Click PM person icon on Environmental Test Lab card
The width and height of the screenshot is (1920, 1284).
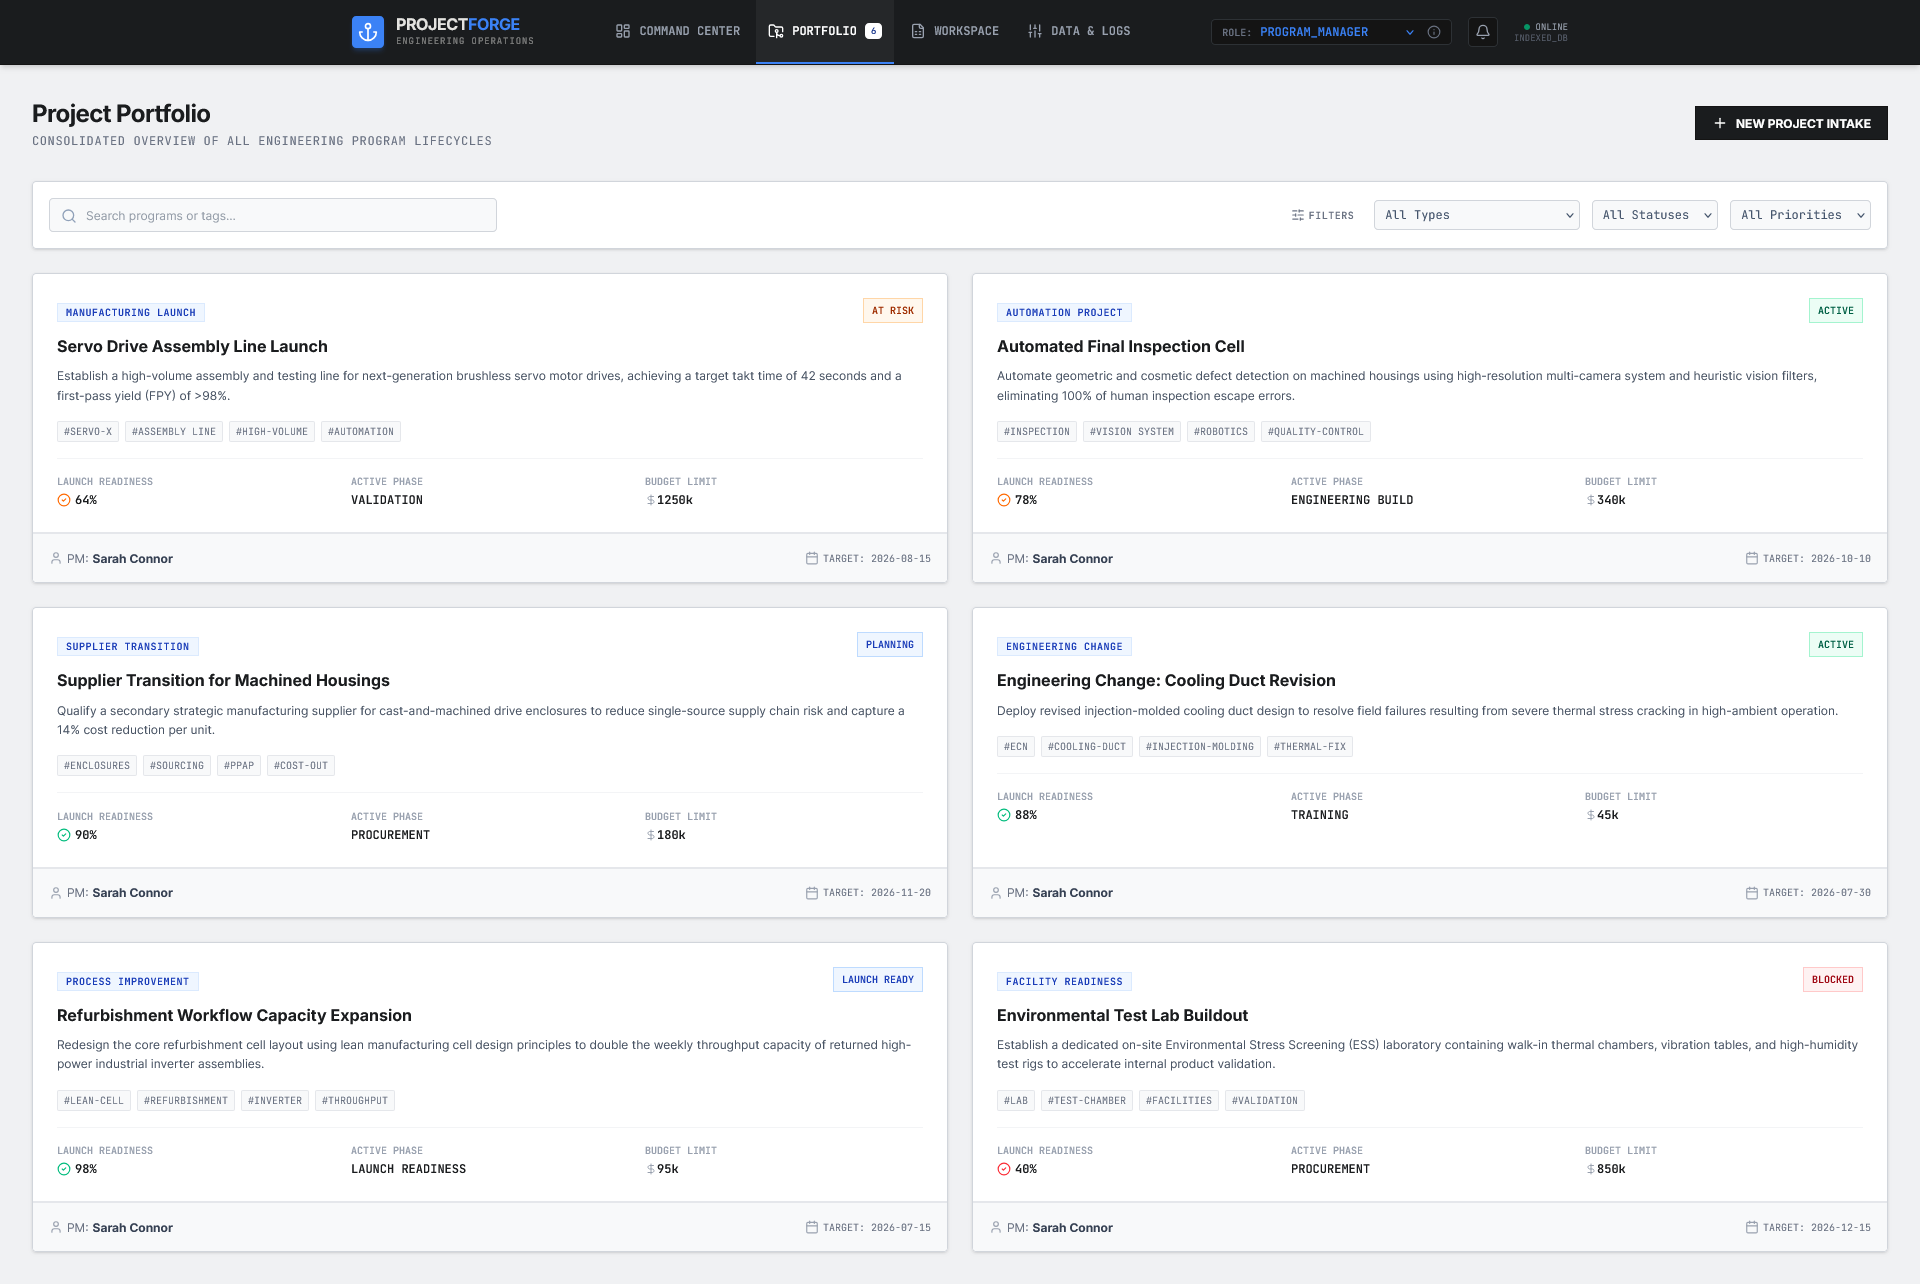(x=996, y=1227)
